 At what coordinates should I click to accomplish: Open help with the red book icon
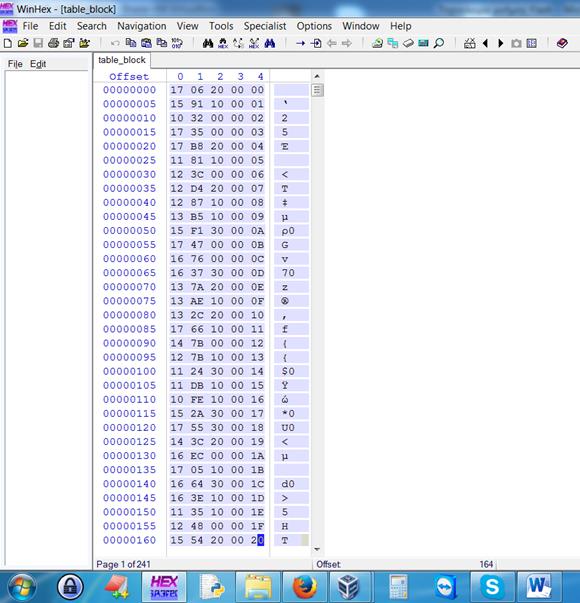[562, 43]
